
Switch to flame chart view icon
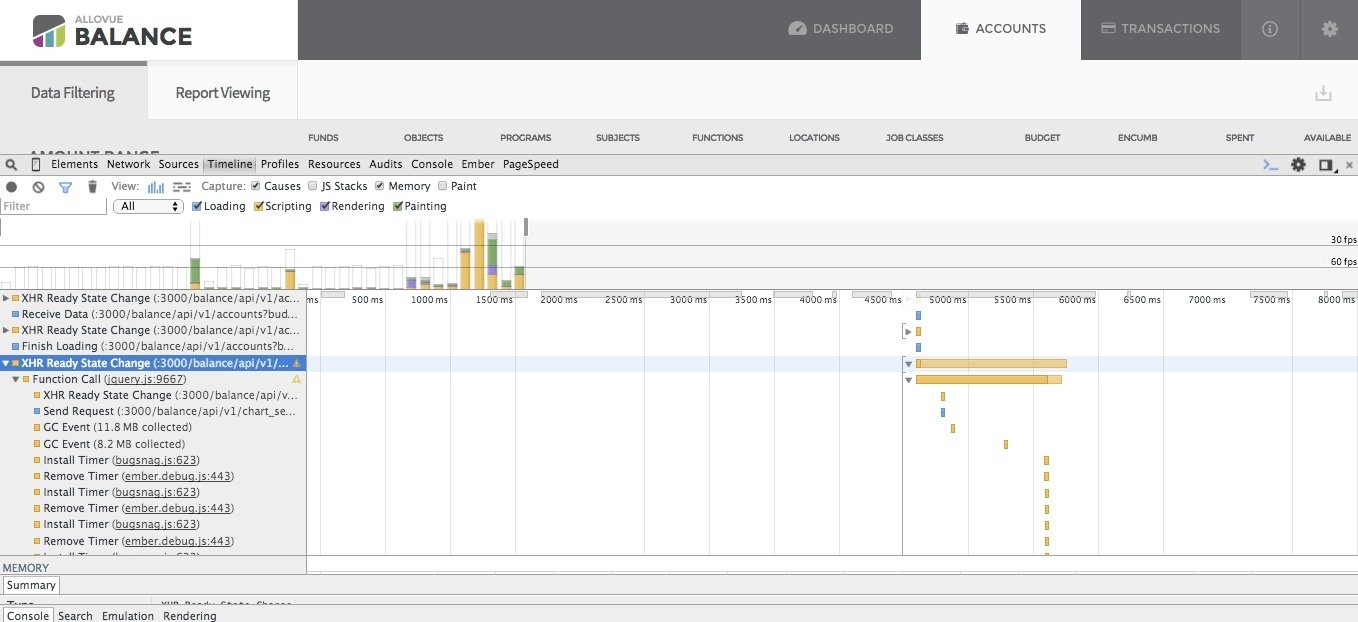(x=182, y=186)
